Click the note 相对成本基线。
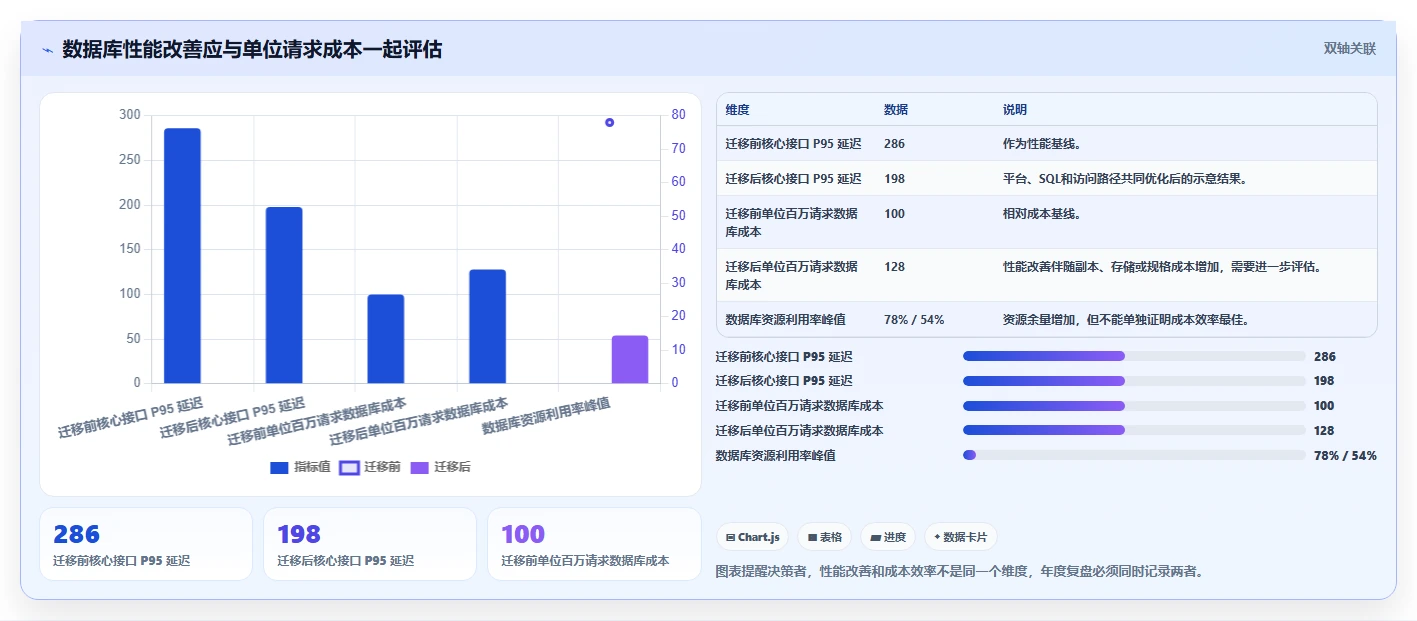The height and width of the screenshot is (621, 1417). tap(1042, 214)
